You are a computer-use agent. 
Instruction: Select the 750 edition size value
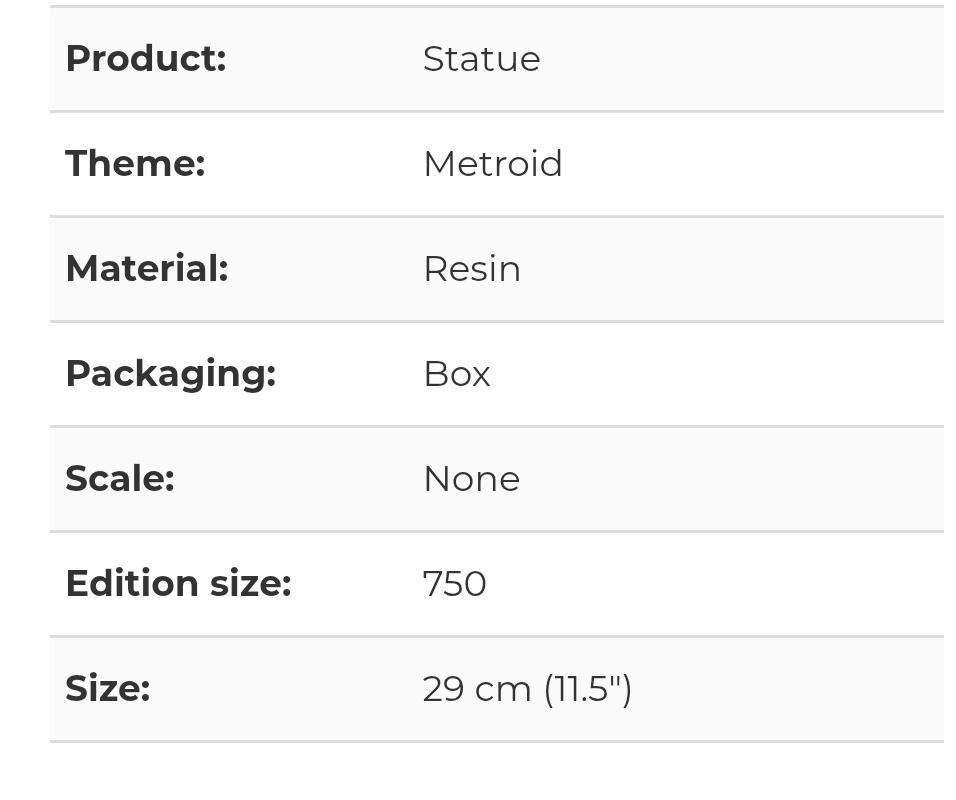[x=454, y=584]
